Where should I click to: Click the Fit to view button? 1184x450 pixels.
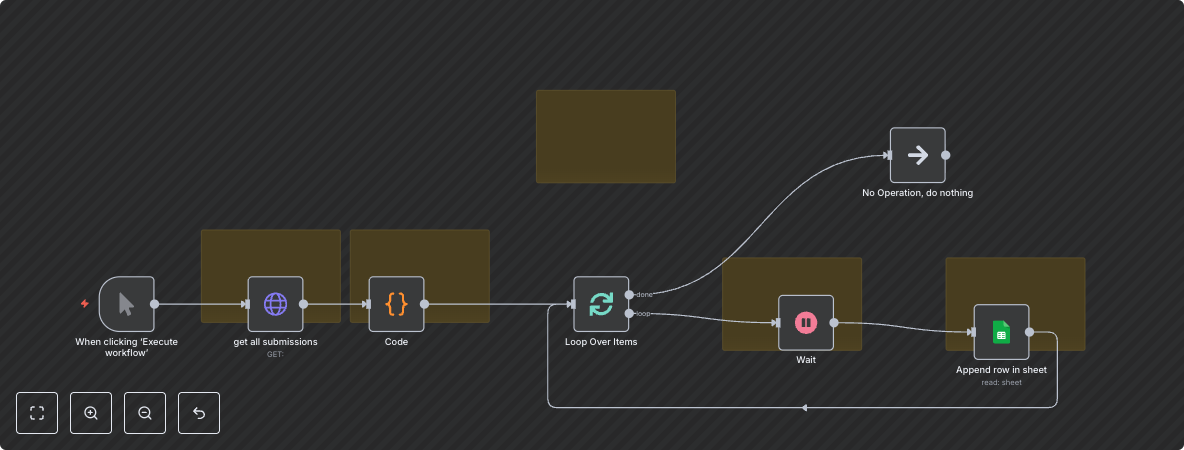[x=37, y=413]
